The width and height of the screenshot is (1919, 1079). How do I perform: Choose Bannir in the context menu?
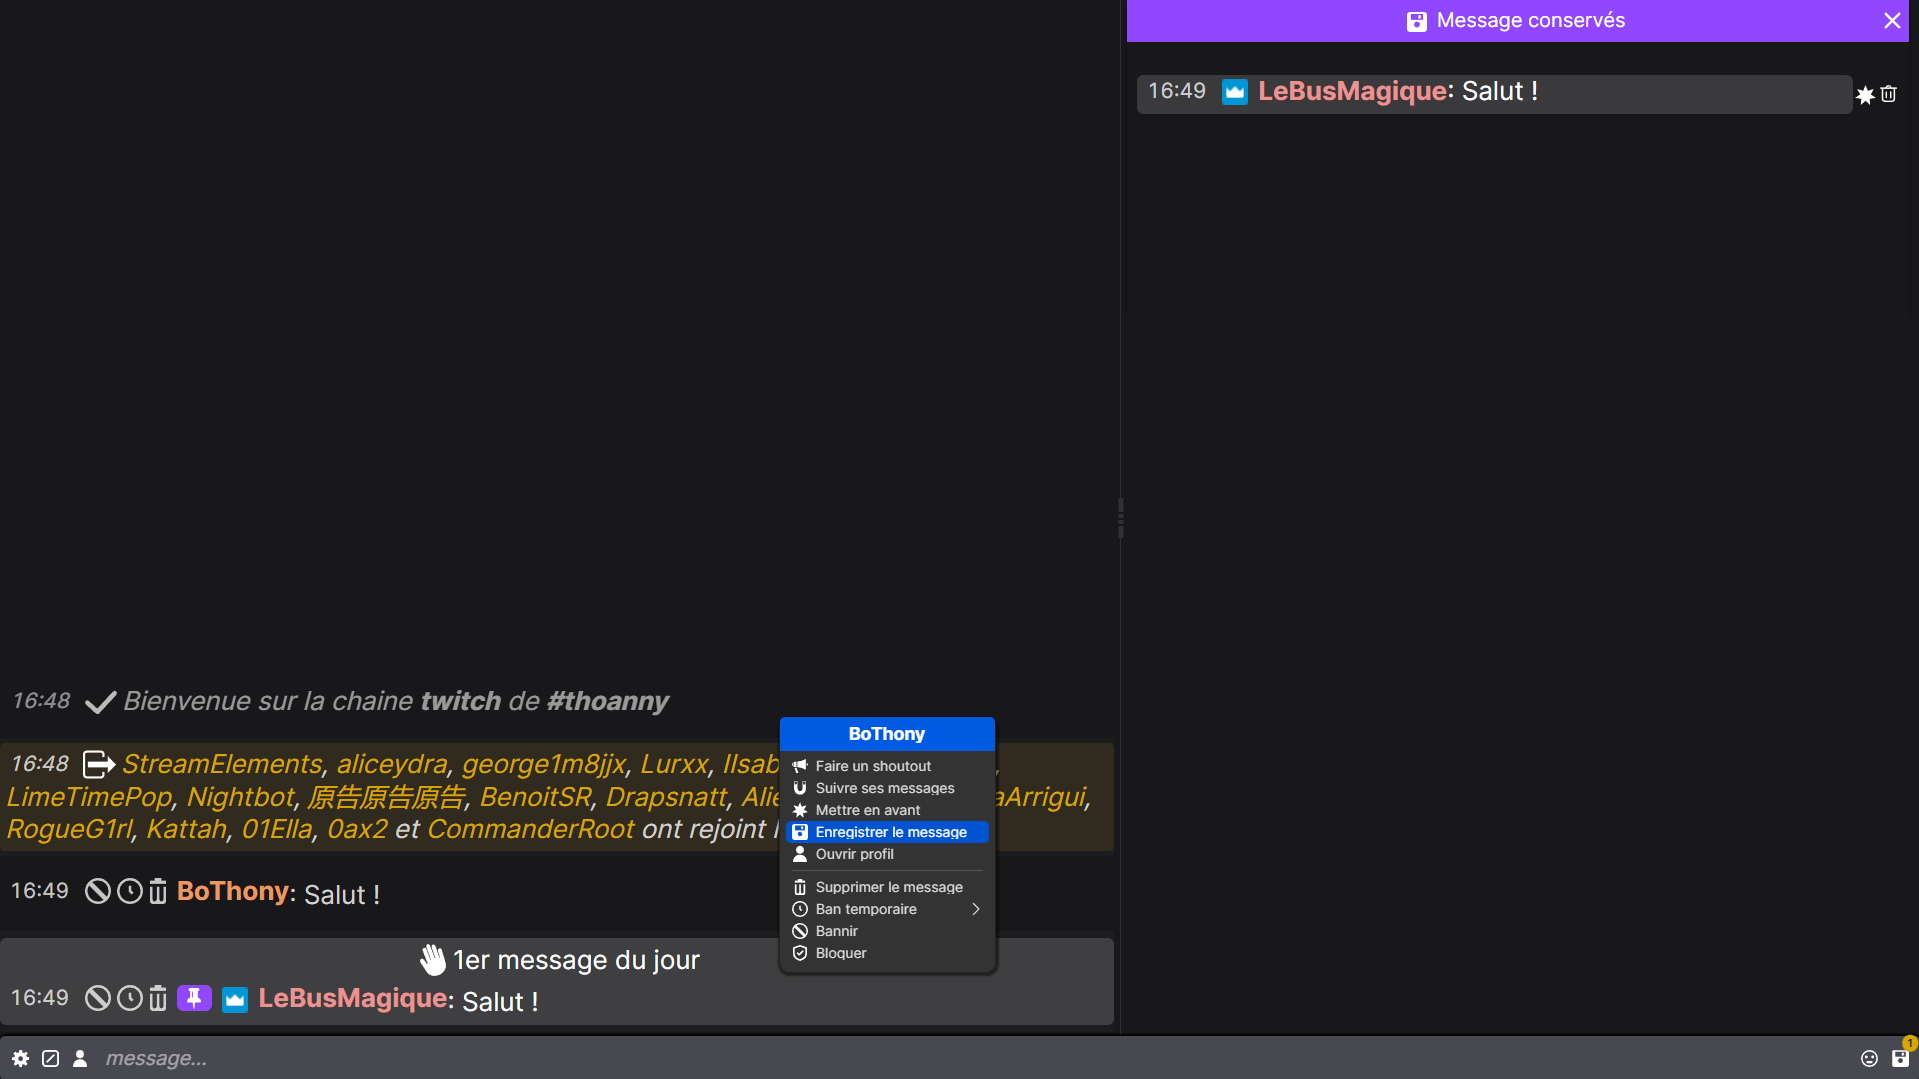pyautogui.click(x=887, y=931)
